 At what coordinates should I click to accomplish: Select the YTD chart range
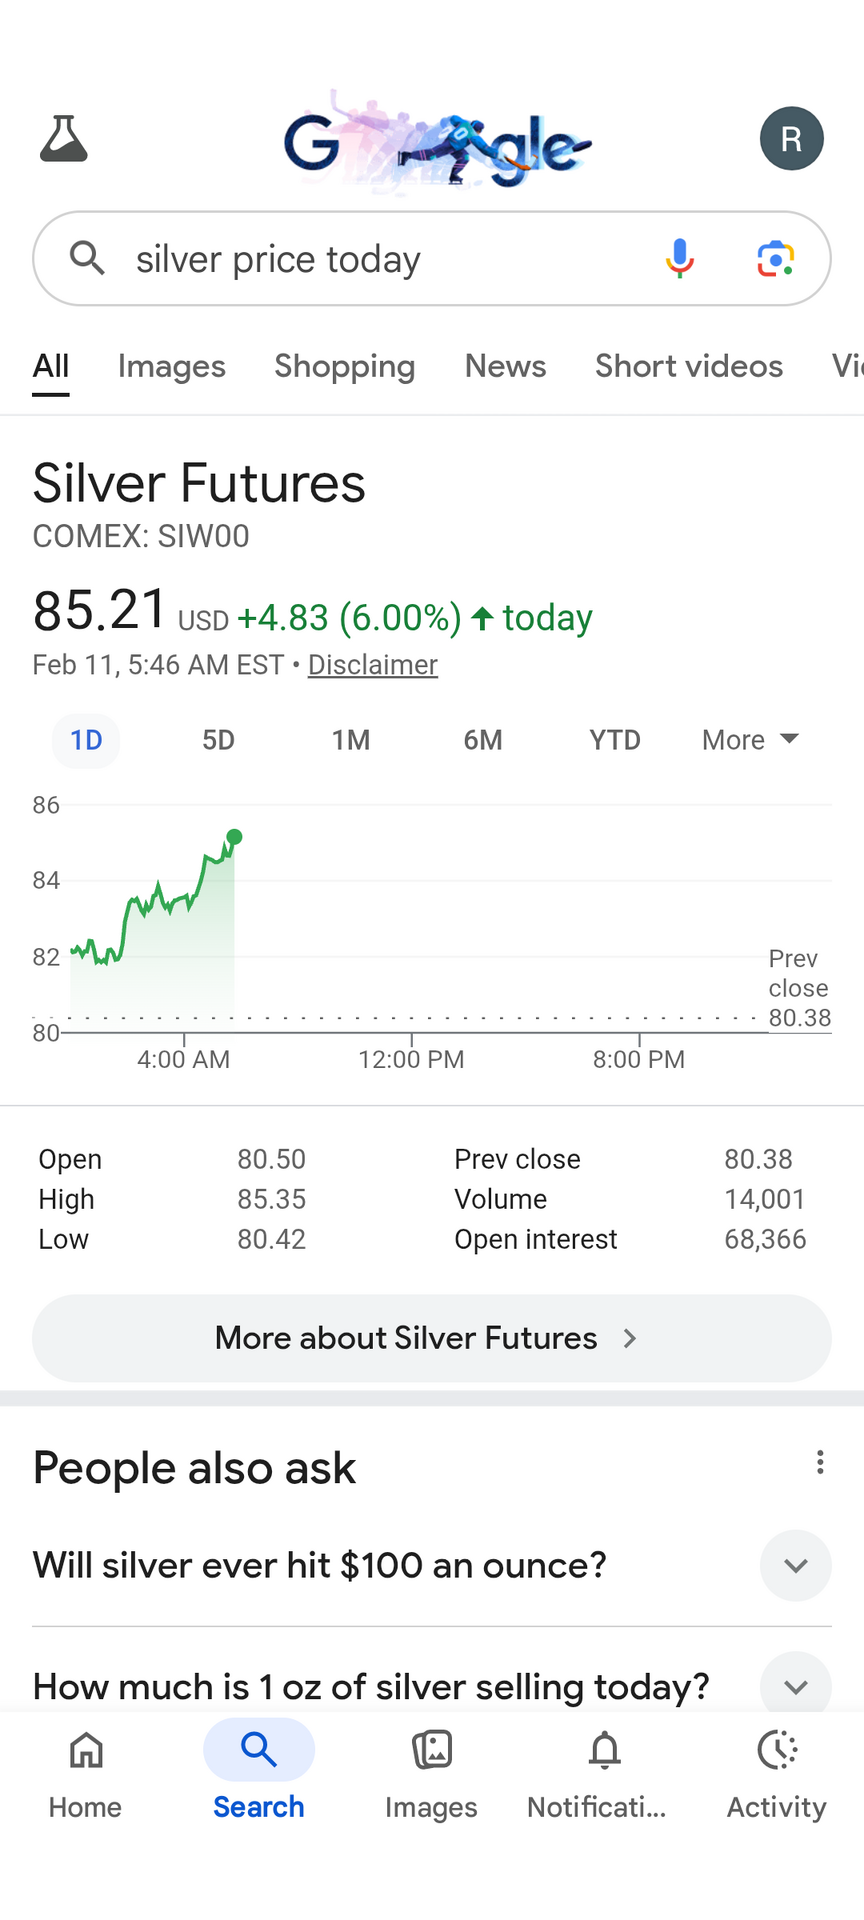pyautogui.click(x=614, y=740)
